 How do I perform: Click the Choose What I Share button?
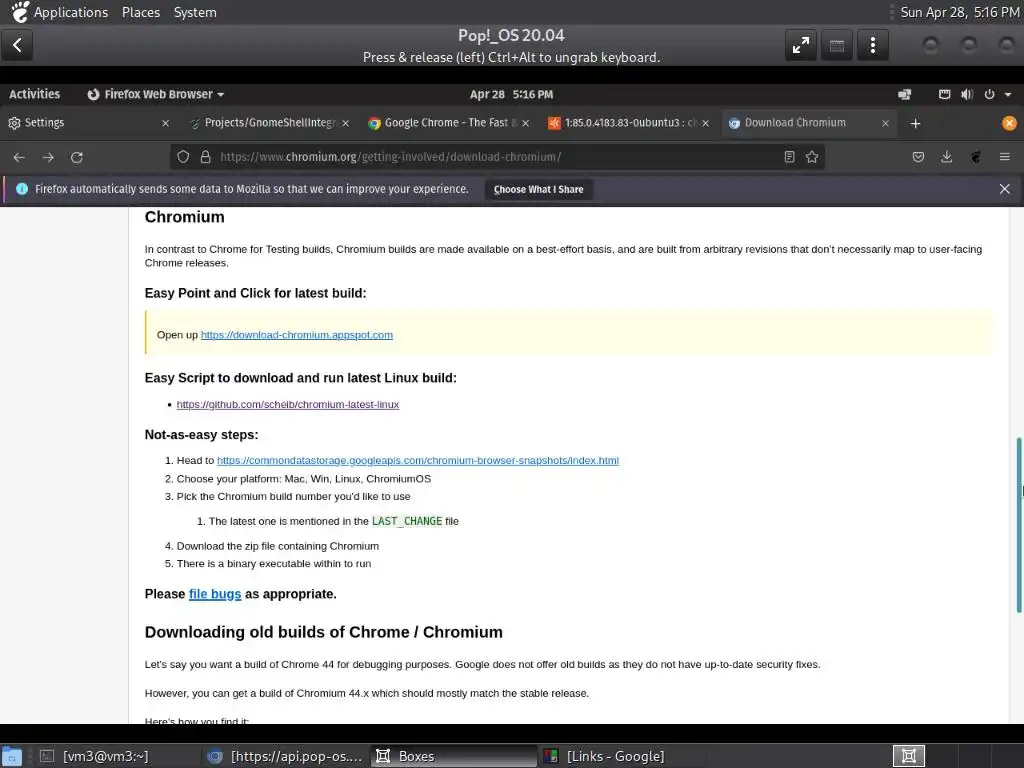[538, 189]
